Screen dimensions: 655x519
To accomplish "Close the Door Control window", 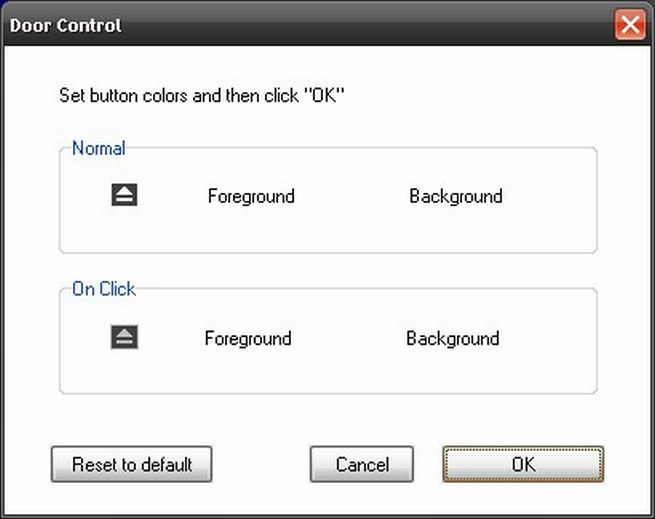I will (630, 24).
